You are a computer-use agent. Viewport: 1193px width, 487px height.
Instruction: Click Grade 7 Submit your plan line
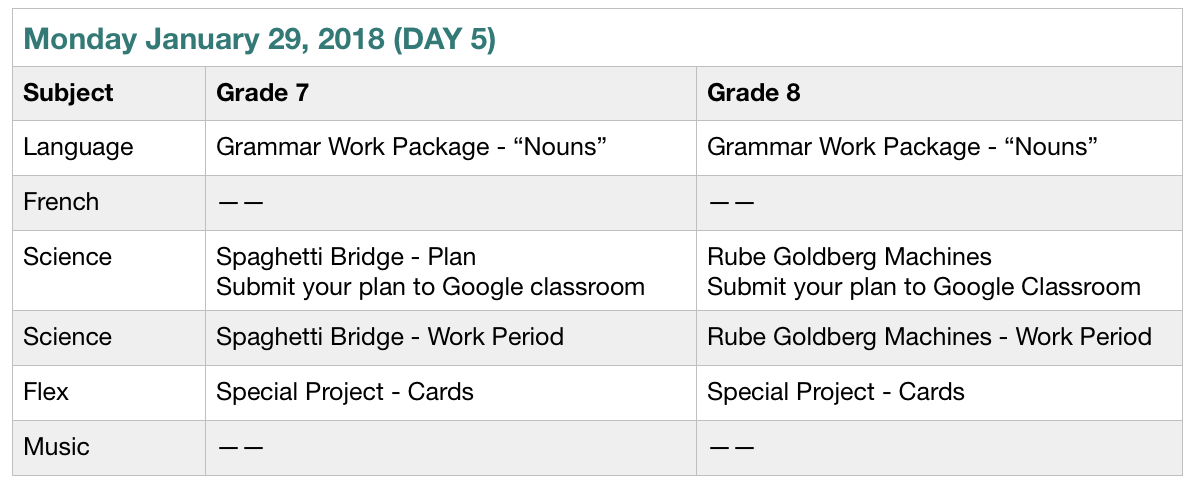(x=430, y=287)
